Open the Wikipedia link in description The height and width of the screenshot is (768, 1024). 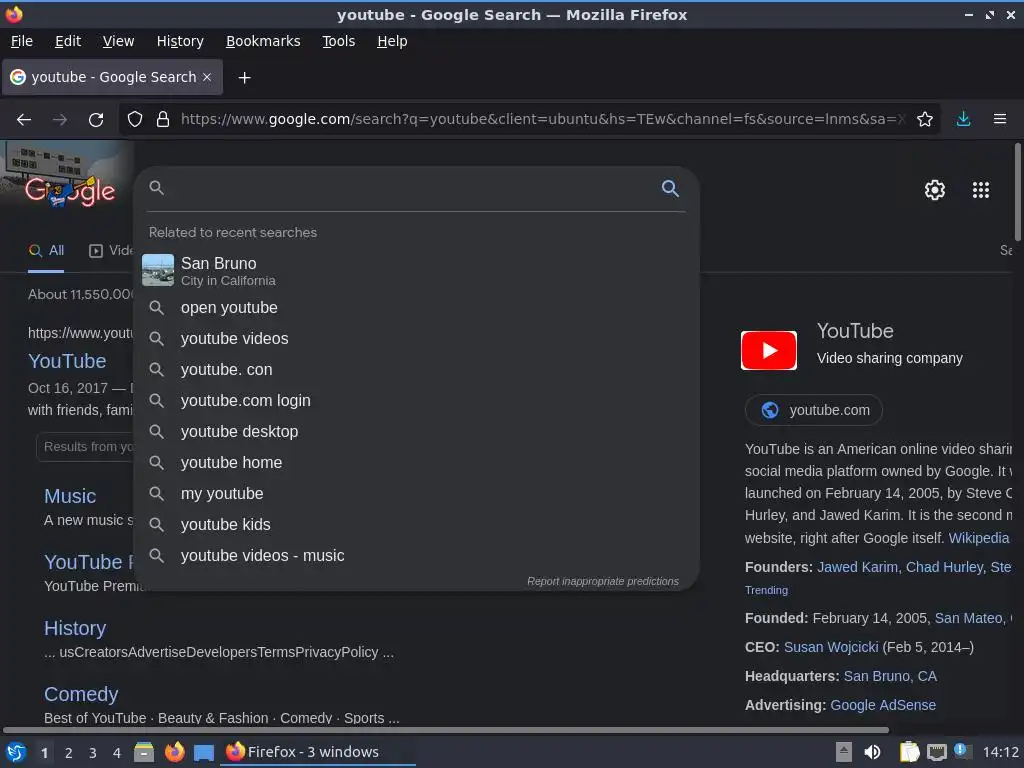(x=979, y=538)
